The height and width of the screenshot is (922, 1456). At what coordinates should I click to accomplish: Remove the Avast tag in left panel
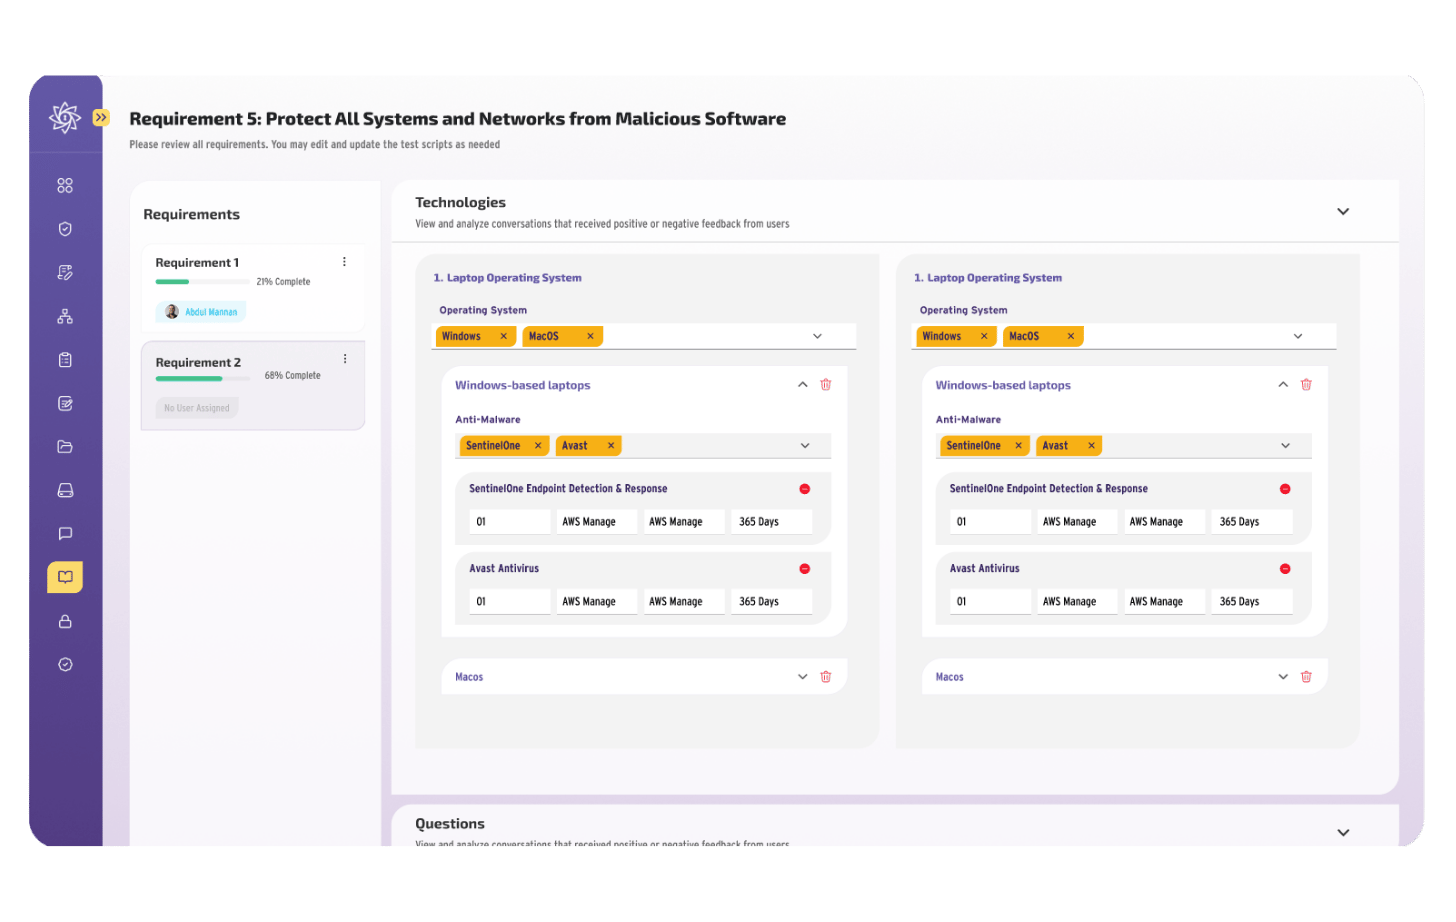pyautogui.click(x=611, y=446)
